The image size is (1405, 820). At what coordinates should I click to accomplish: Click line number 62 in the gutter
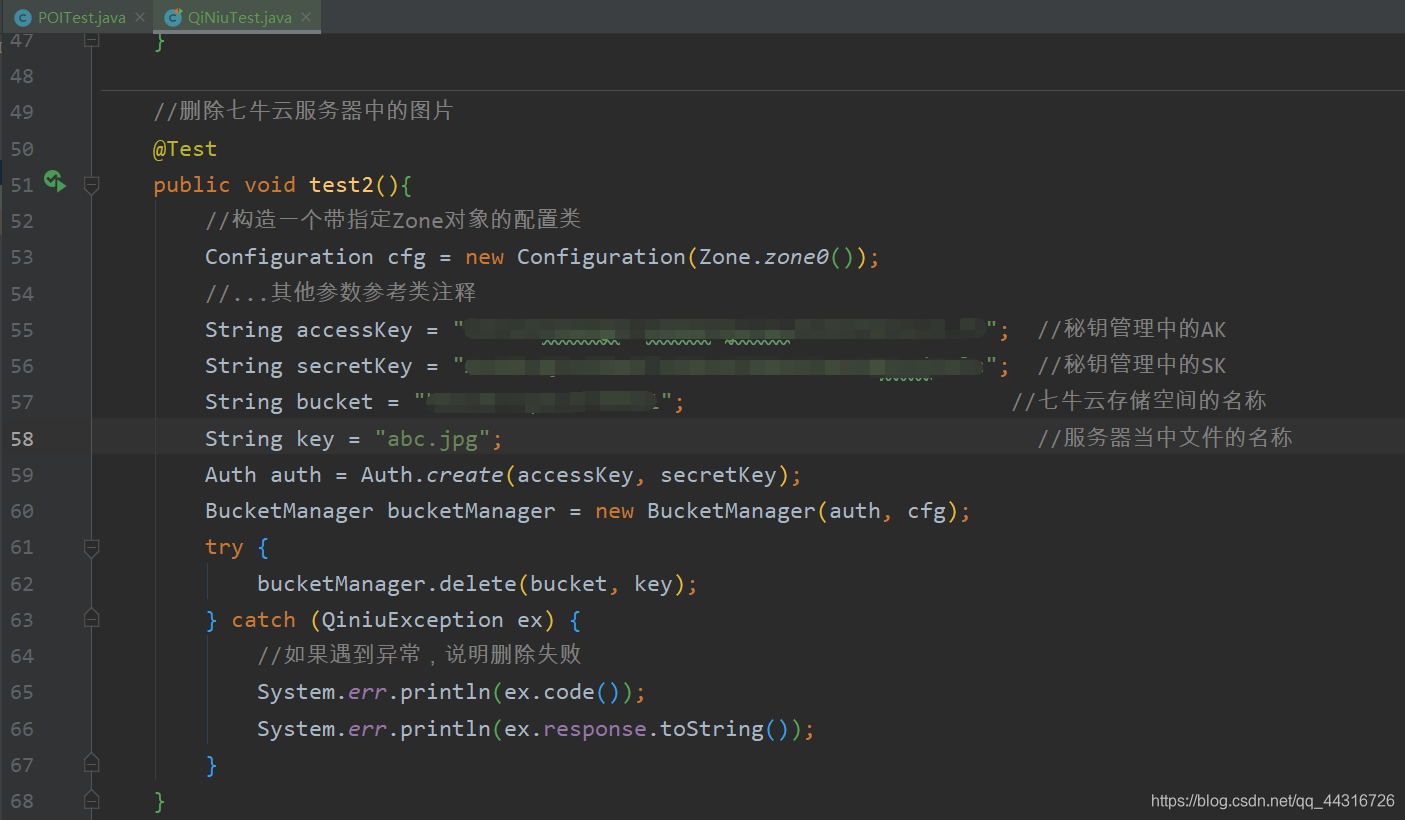(x=22, y=584)
